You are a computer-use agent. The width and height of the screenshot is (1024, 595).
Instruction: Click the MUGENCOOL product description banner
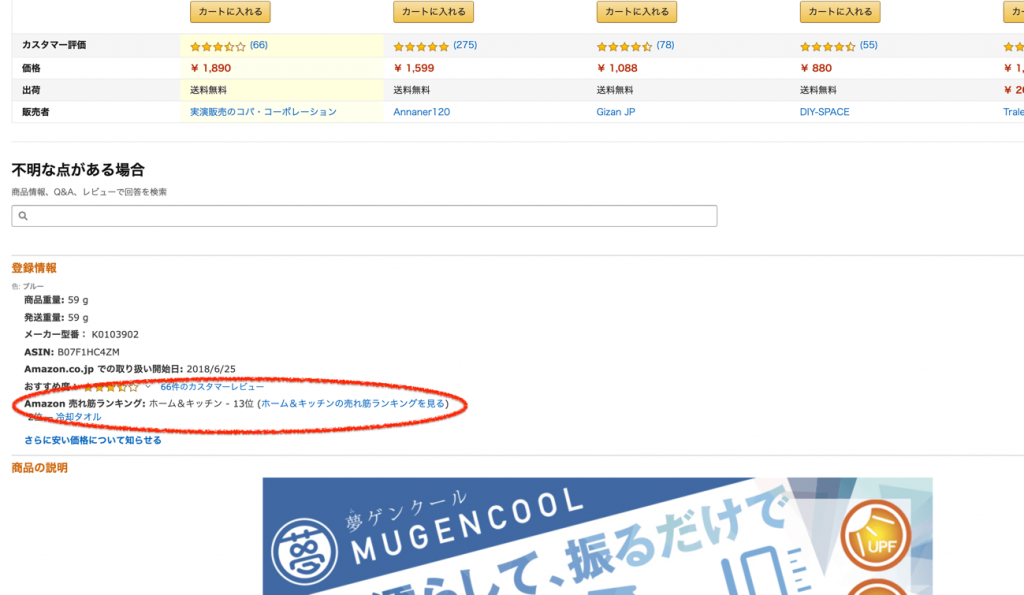coord(598,536)
